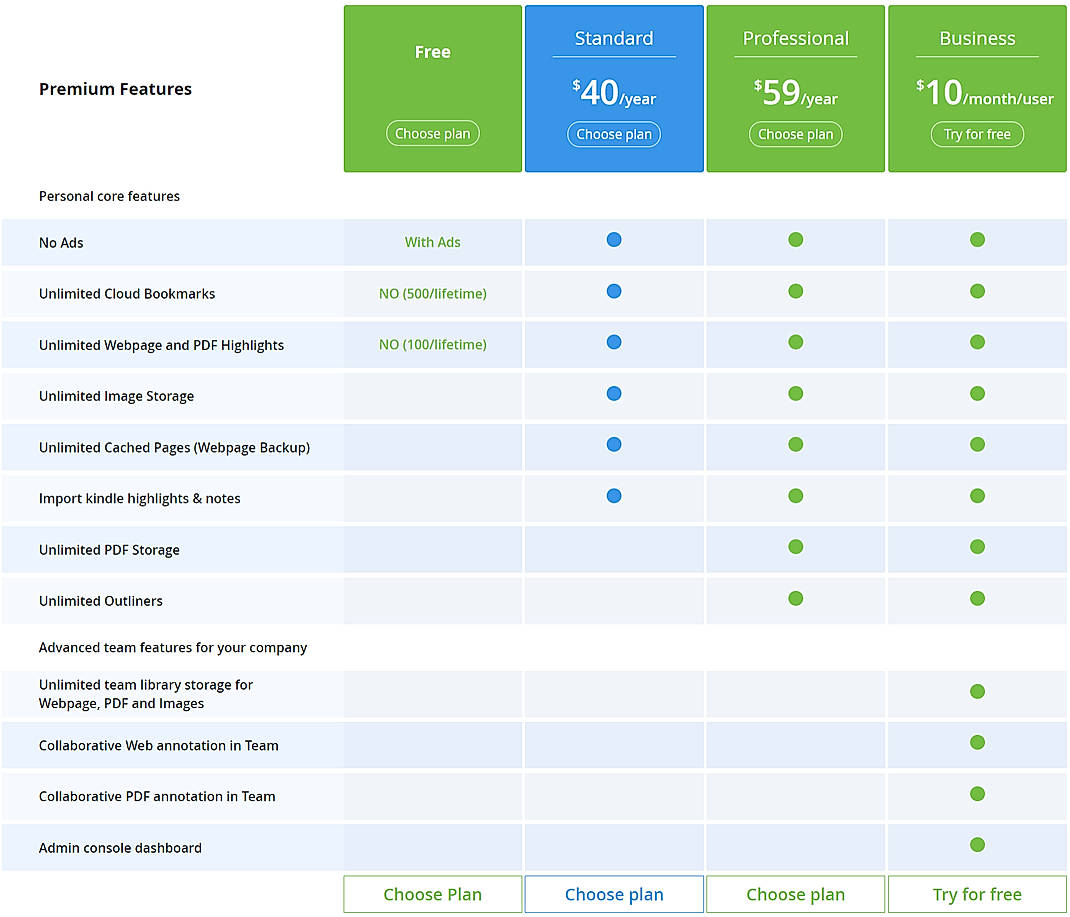Click Choose plan in Standard header card
Viewport: 1070px width, 917px height.
[x=613, y=134]
